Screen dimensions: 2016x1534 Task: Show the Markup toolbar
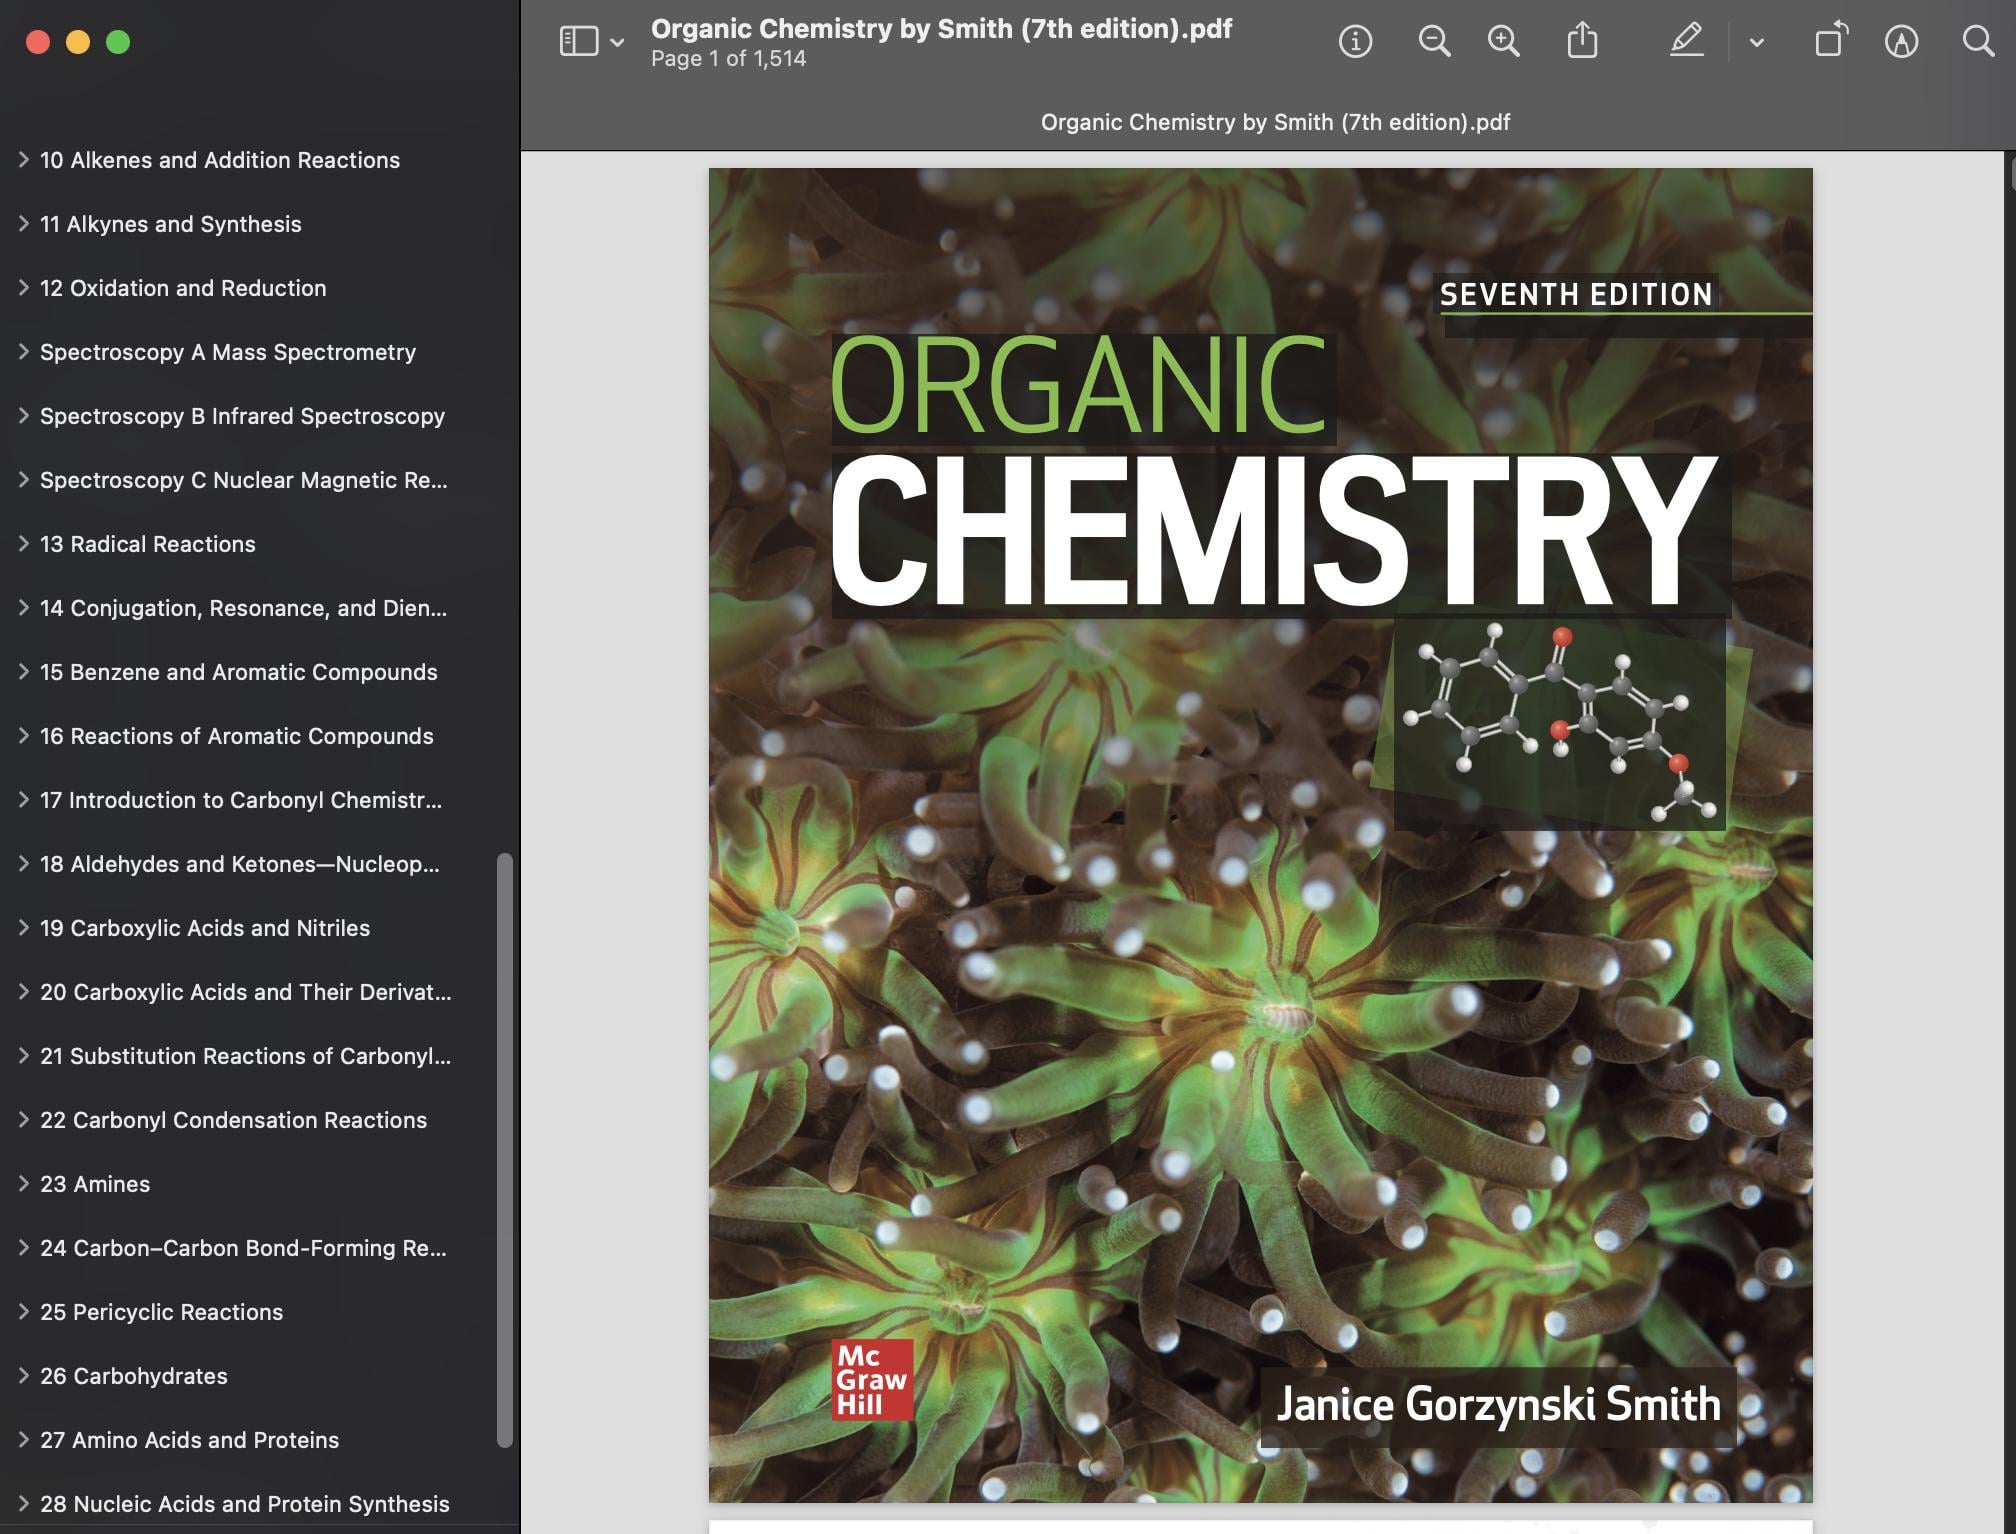(1901, 41)
